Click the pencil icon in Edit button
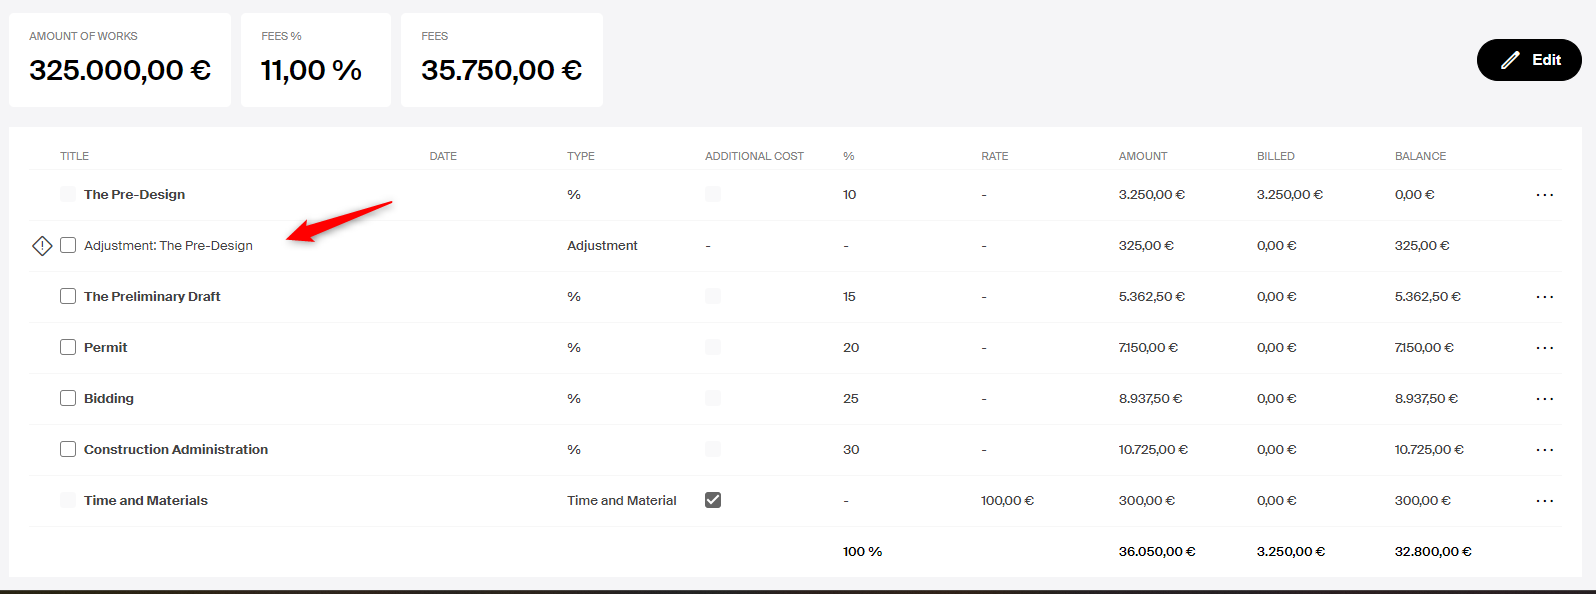This screenshot has height=594, width=1596. coord(1510,60)
